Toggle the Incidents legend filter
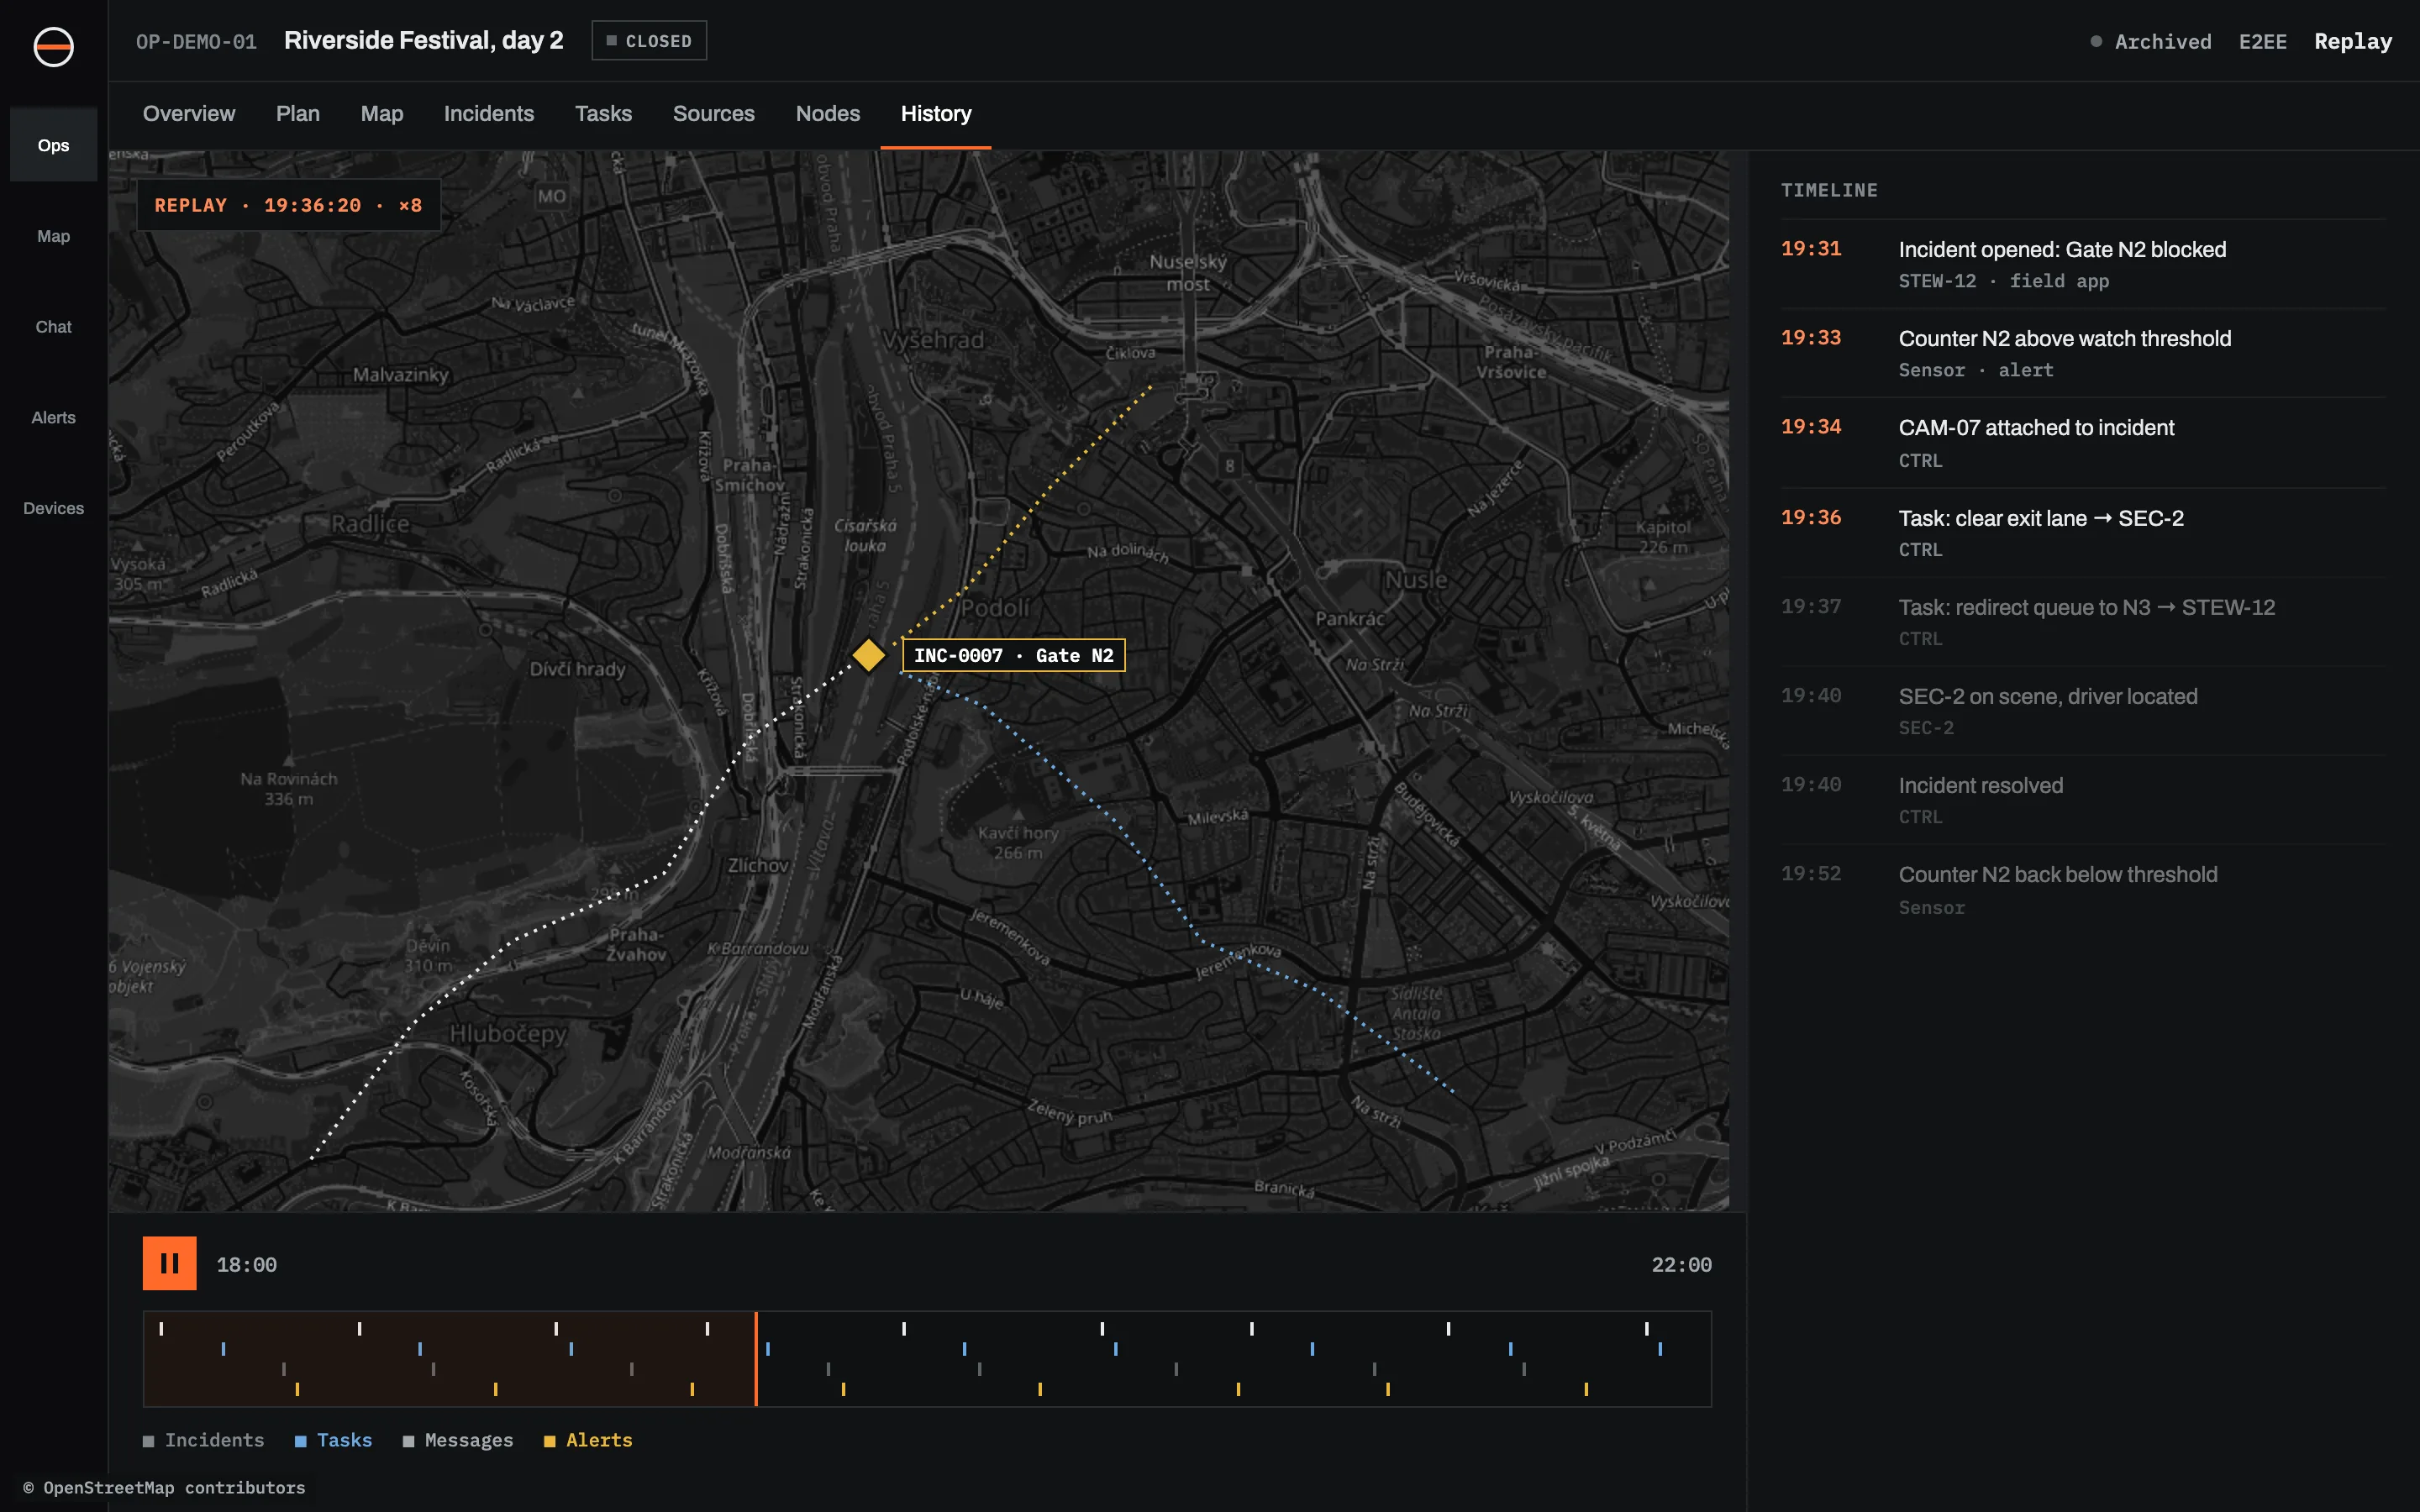Screen dimensions: 2420x1512 [x=204, y=1440]
